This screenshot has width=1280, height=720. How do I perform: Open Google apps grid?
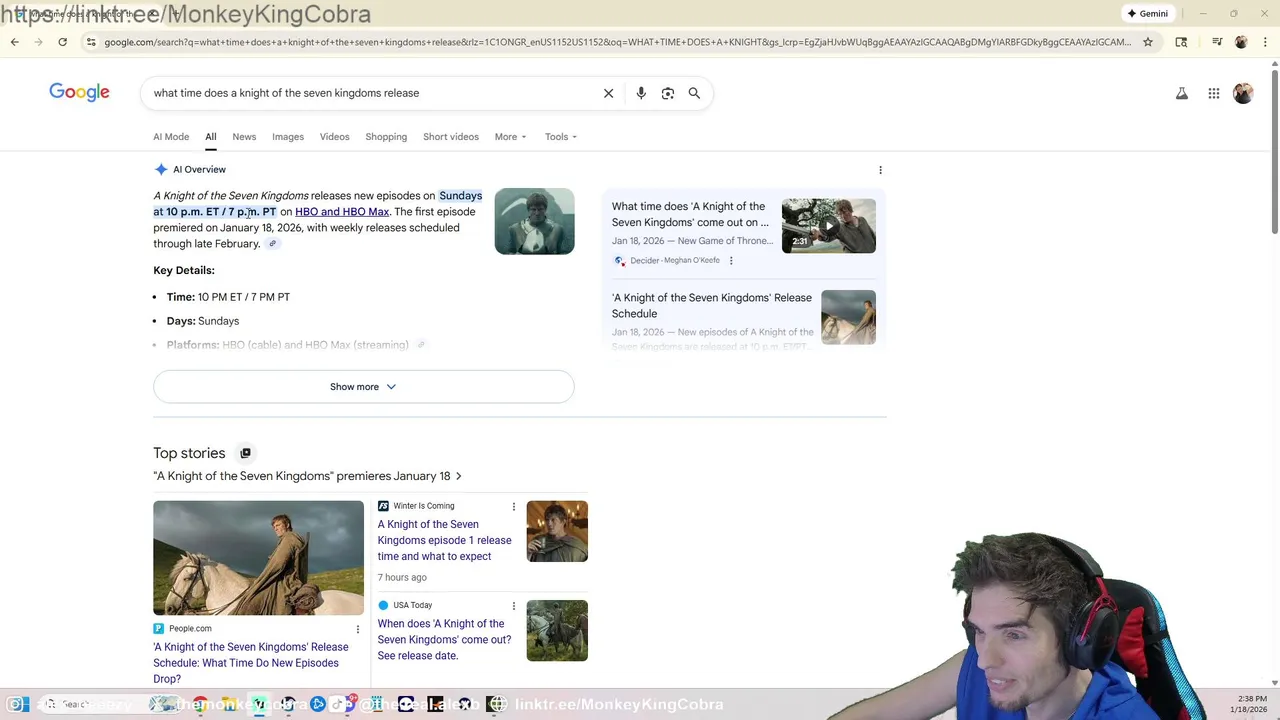pyautogui.click(x=1214, y=93)
